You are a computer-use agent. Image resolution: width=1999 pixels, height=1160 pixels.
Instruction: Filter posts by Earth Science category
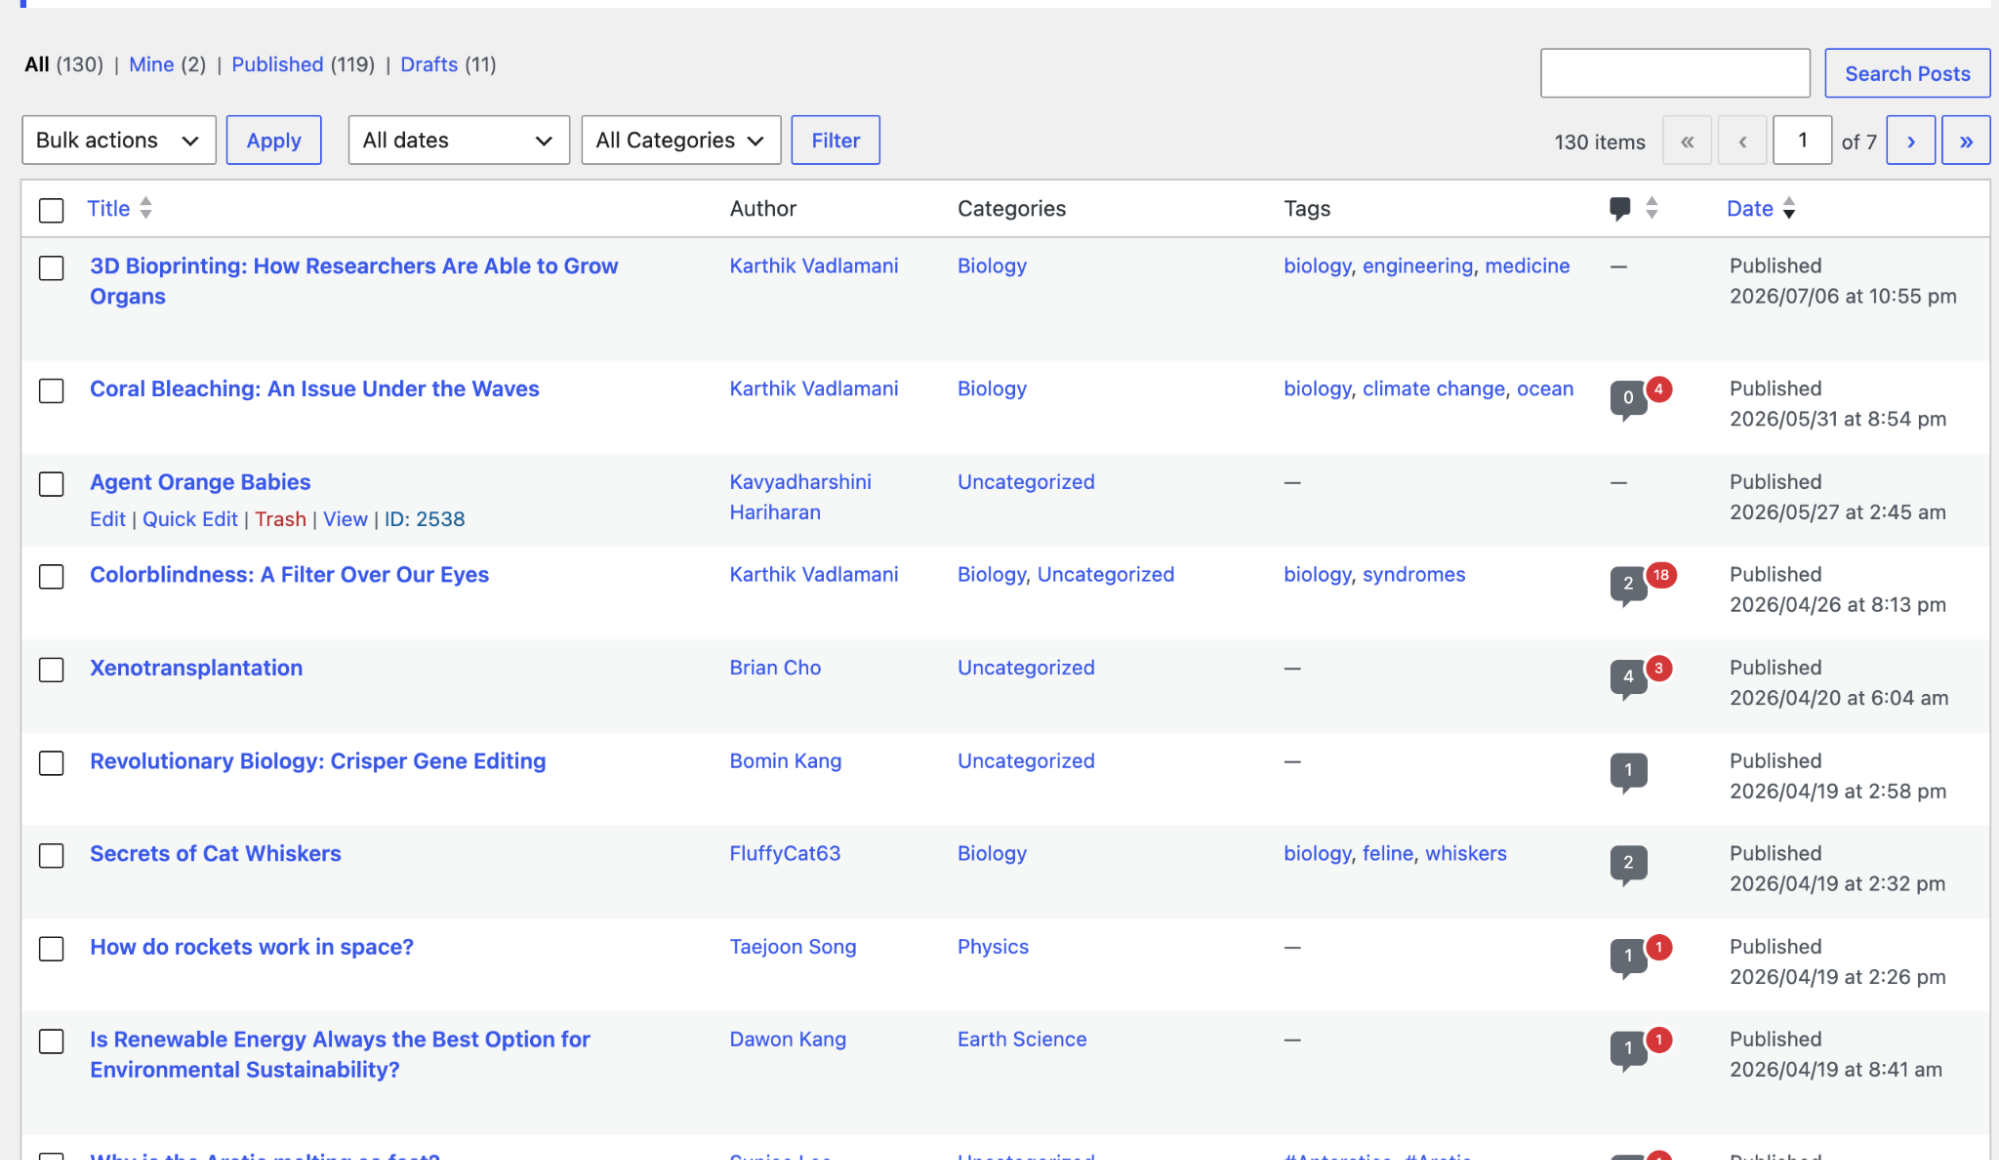click(1022, 1039)
